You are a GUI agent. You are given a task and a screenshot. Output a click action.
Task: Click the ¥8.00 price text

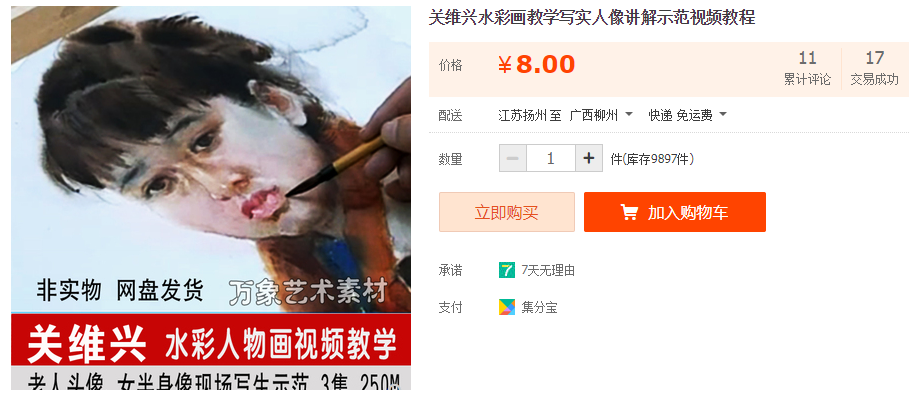pos(536,65)
